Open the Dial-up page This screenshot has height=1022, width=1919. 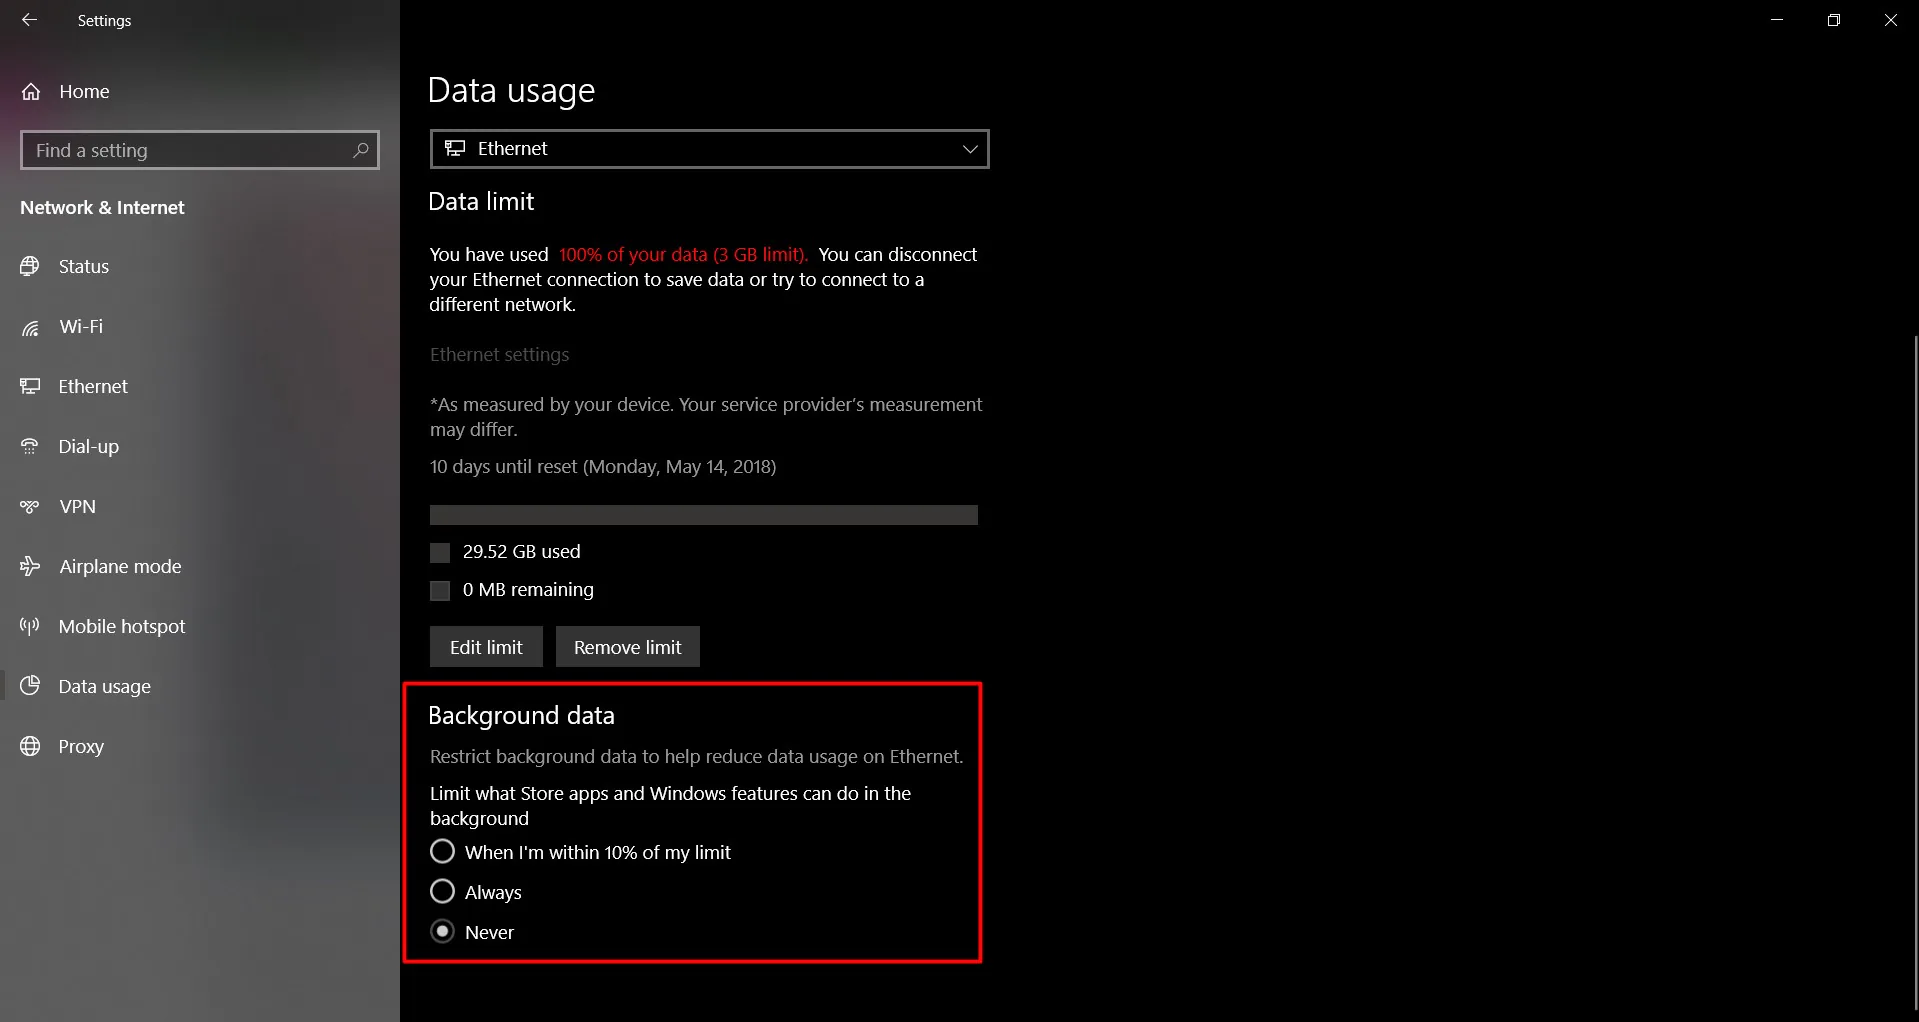200,446
